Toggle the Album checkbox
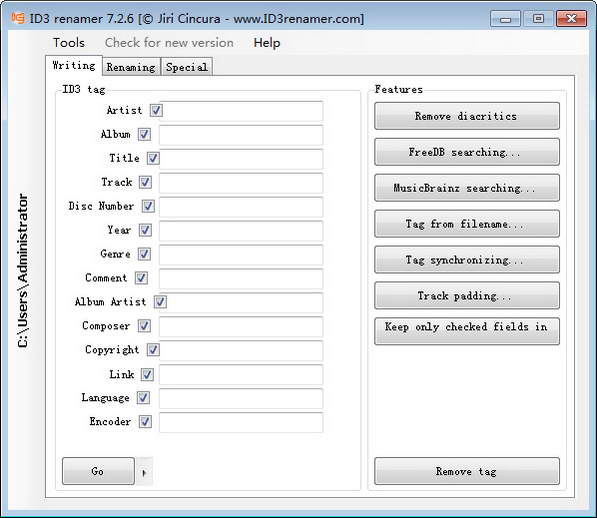The height and width of the screenshot is (518, 597). [x=144, y=134]
